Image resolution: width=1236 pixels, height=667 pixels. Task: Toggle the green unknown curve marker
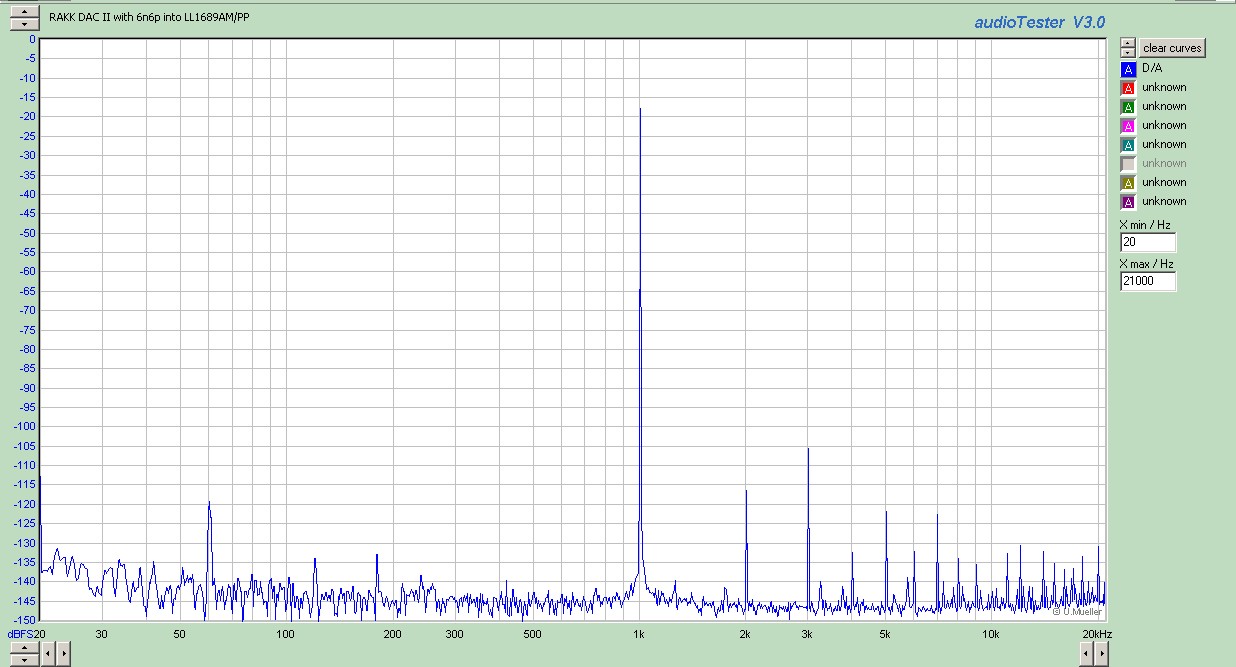(x=1128, y=107)
